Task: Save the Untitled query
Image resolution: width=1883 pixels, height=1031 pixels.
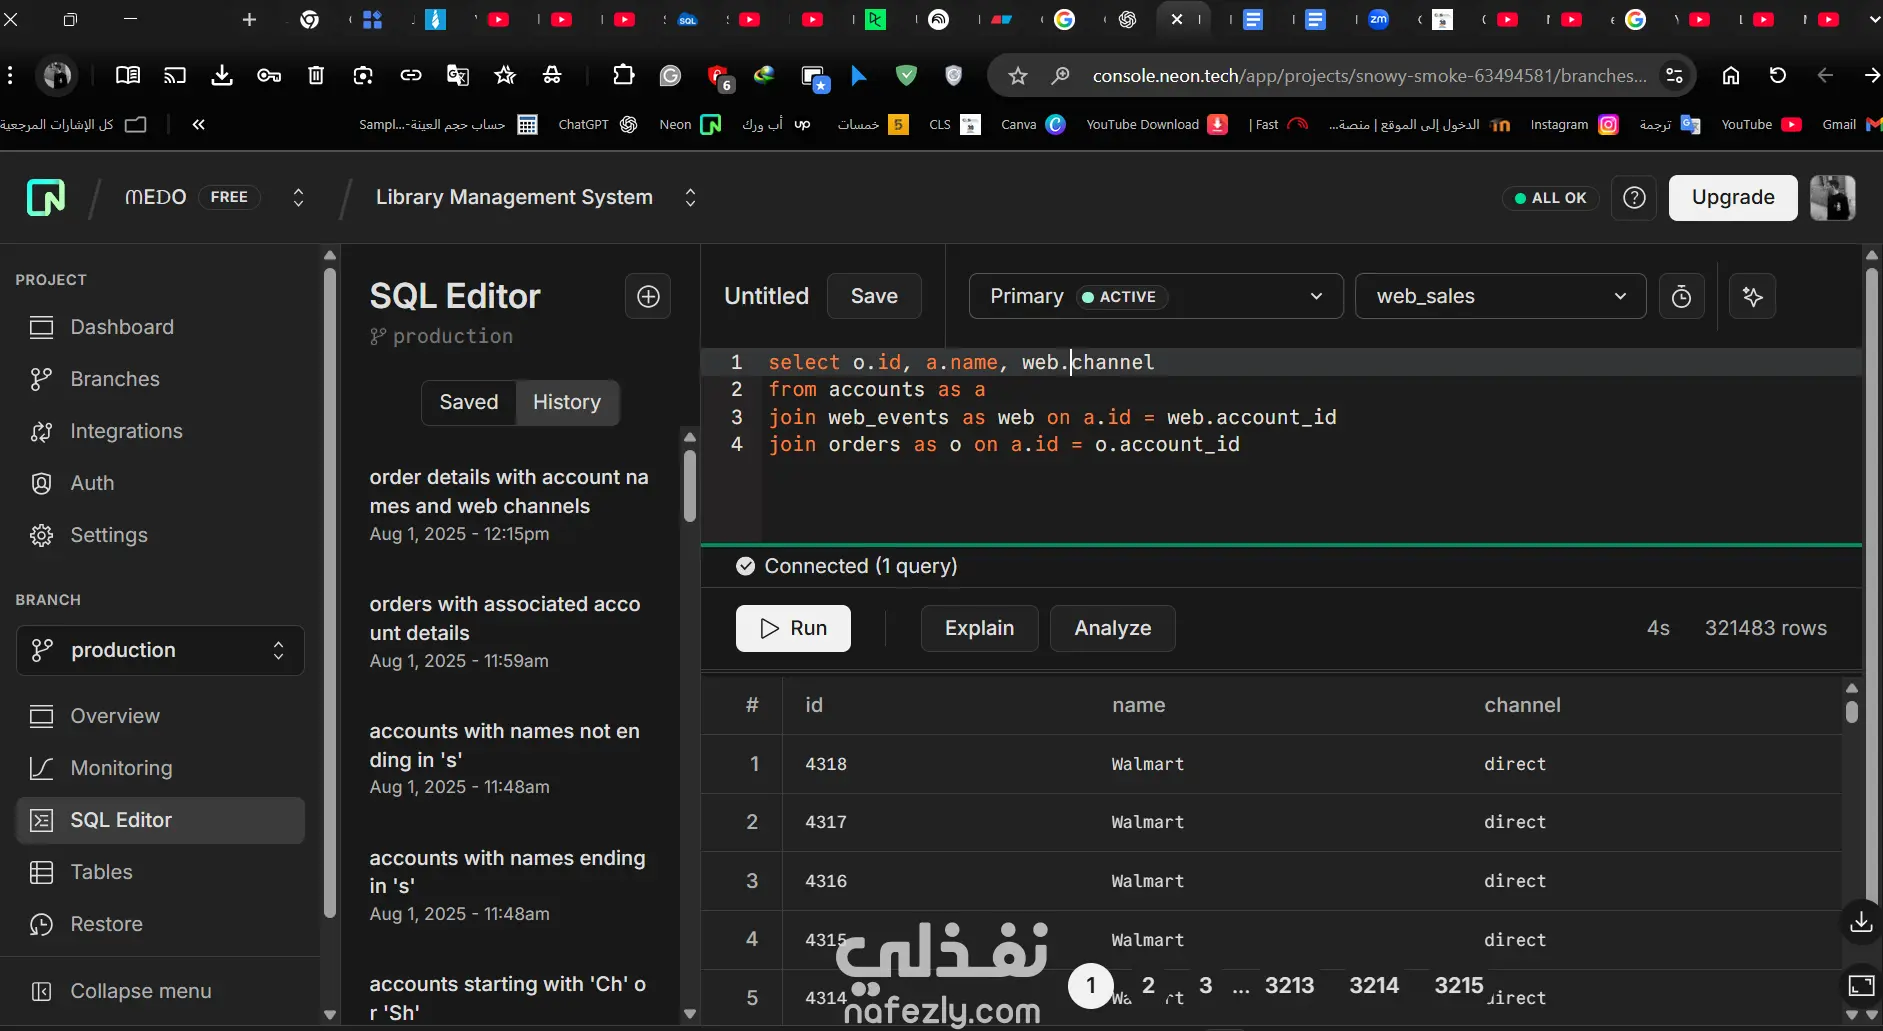Action: pyautogui.click(x=874, y=296)
